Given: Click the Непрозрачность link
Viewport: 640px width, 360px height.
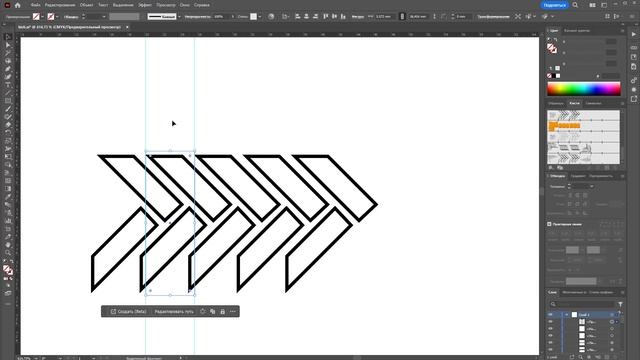Looking at the screenshot, I should [198, 17].
